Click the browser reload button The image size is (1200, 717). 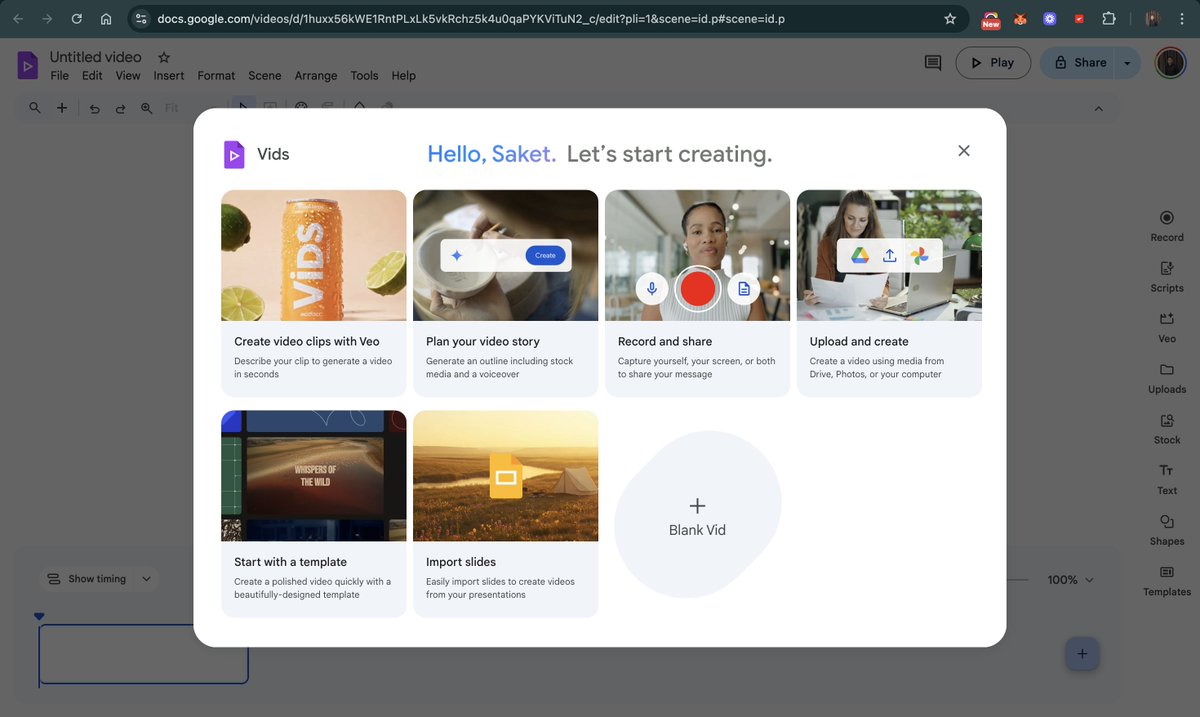77,18
